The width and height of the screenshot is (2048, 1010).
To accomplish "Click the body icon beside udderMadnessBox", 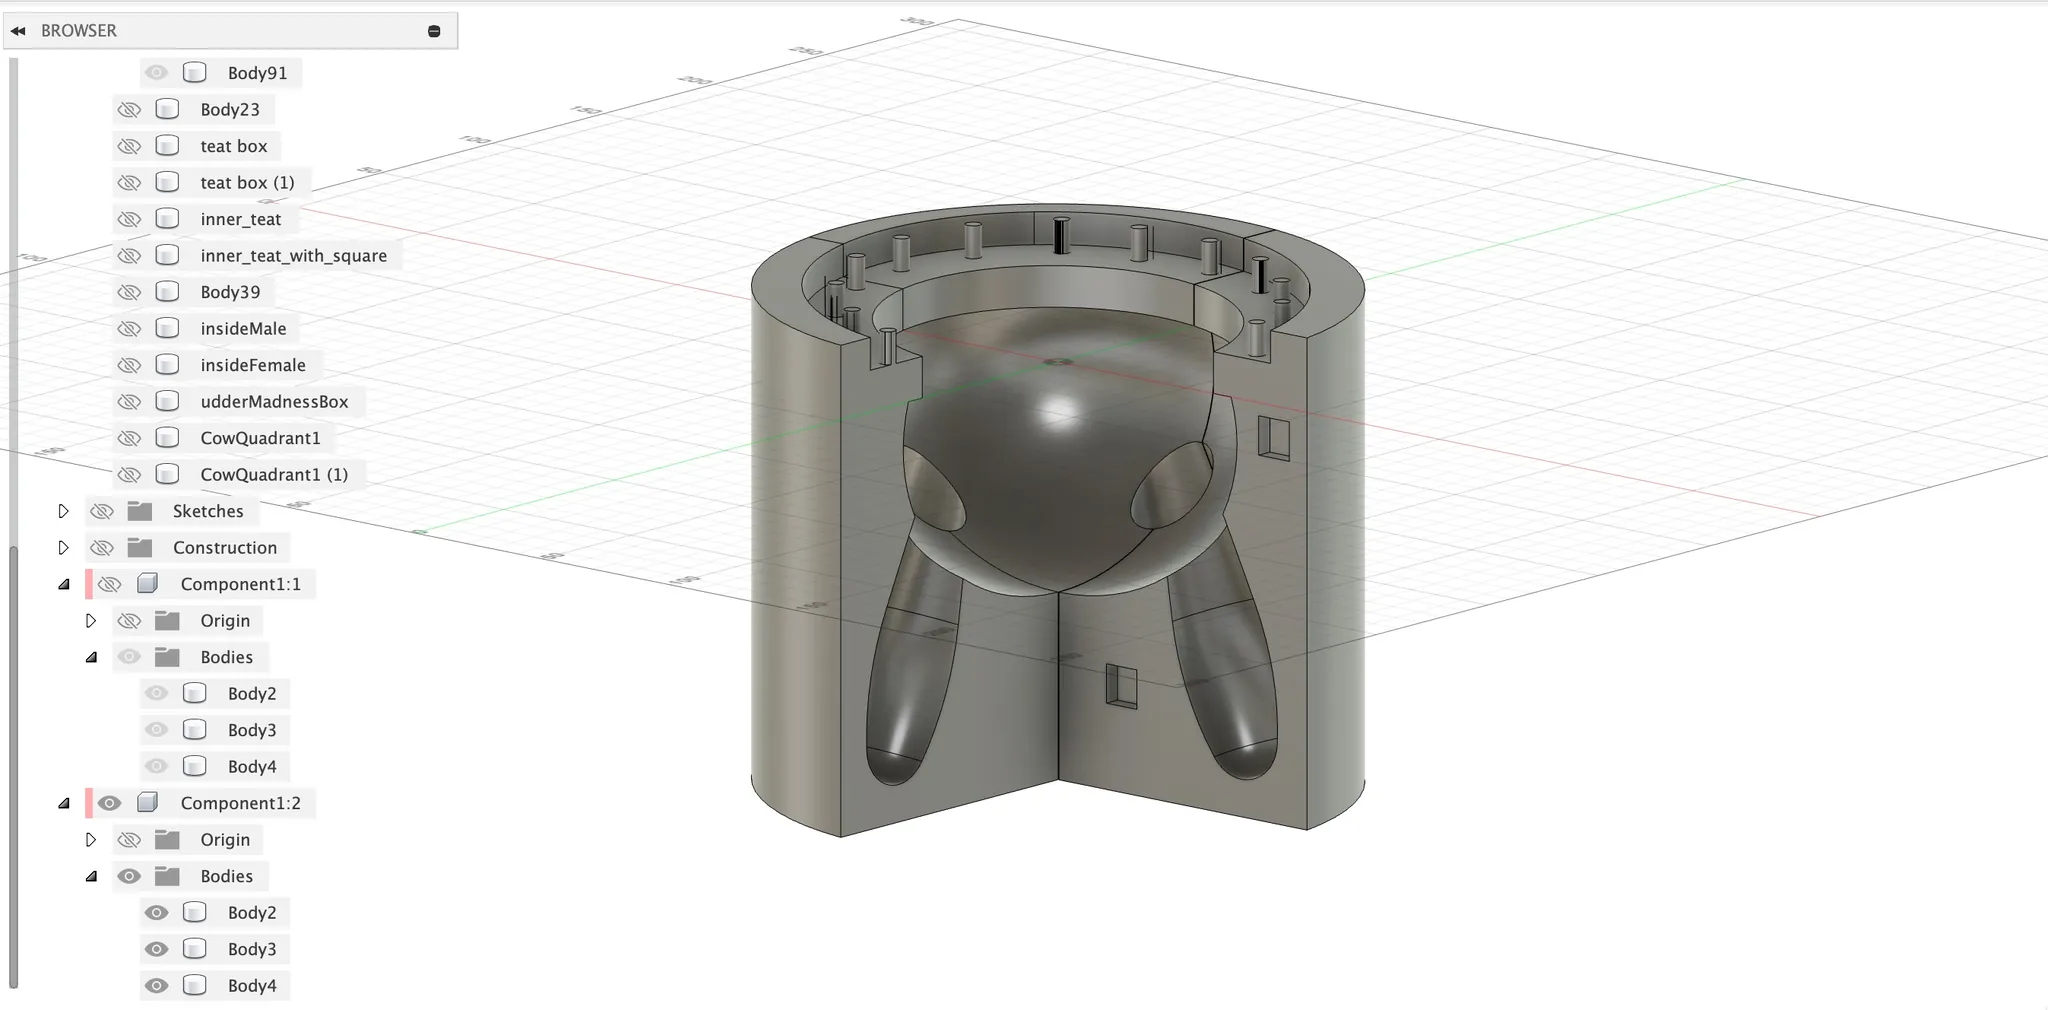I will pyautogui.click(x=168, y=402).
